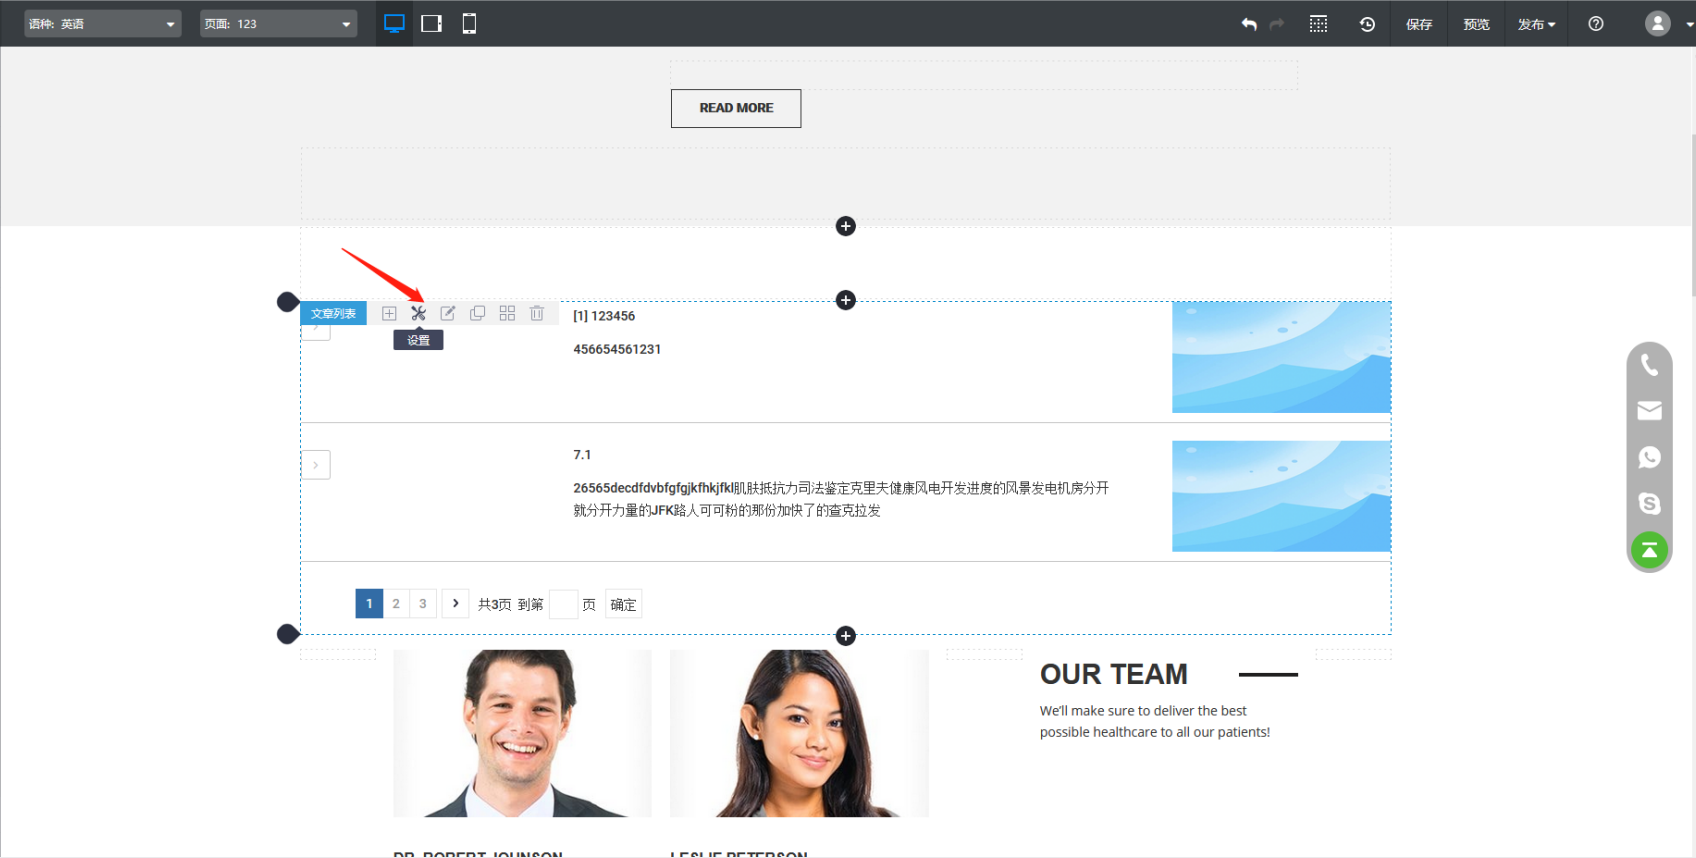Switch to mobile phone preview mode
The width and height of the screenshot is (1696, 858).
[x=469, y=24]
